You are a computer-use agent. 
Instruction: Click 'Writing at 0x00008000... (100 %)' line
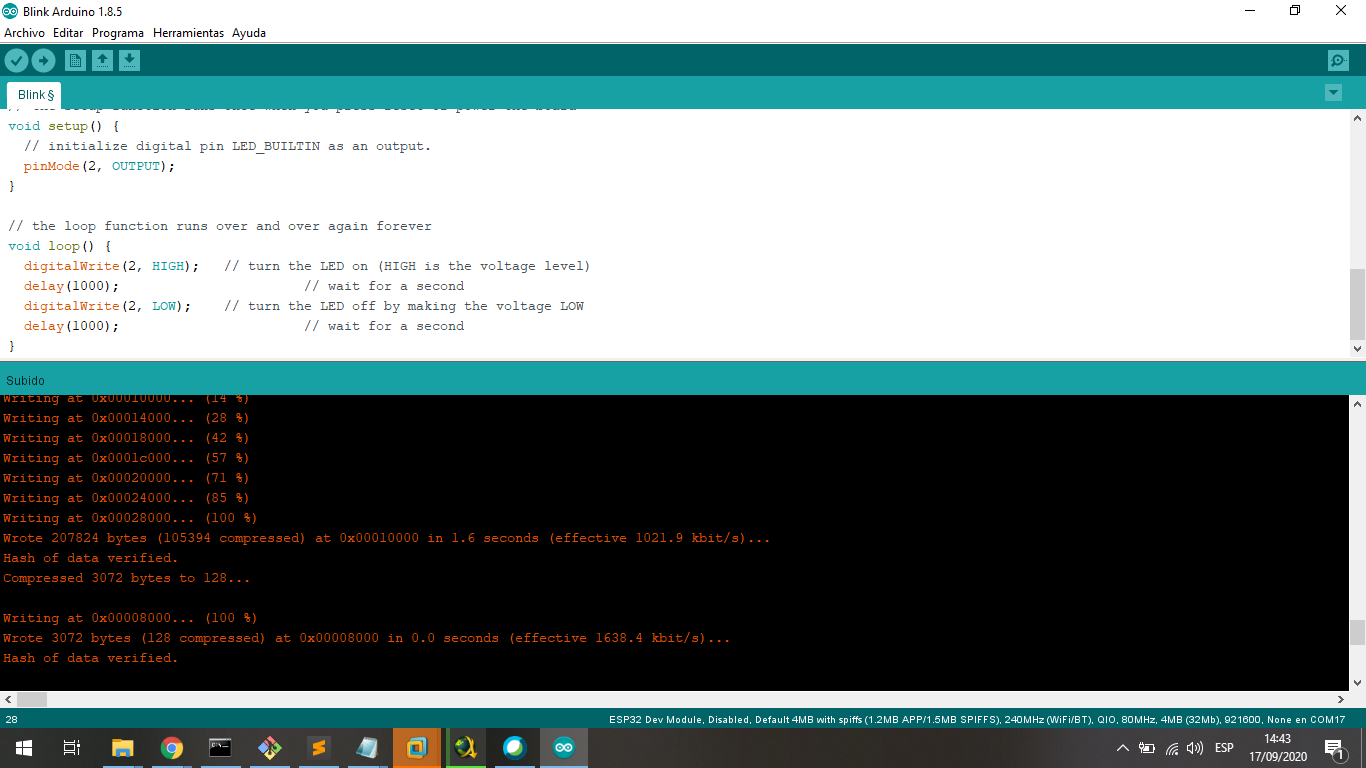point(130,618)
